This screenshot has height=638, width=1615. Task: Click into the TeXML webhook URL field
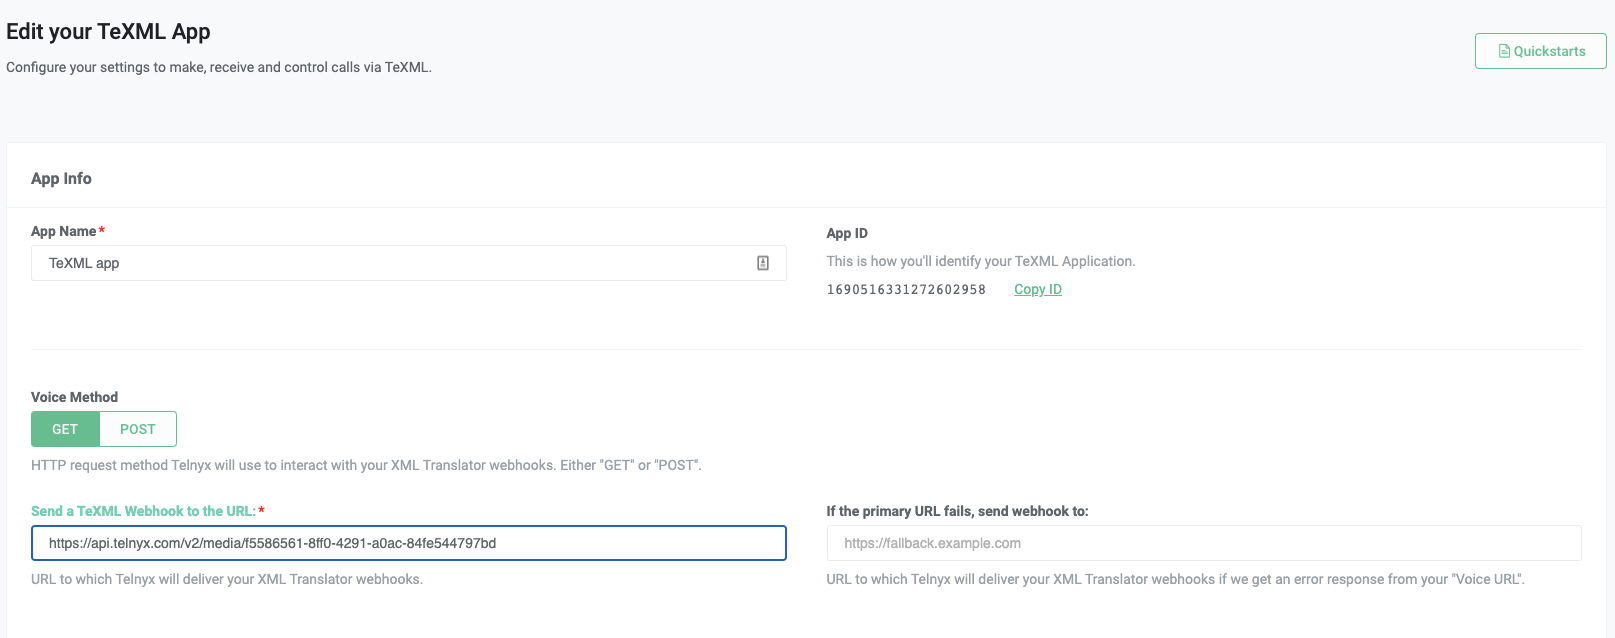[408, 543]
